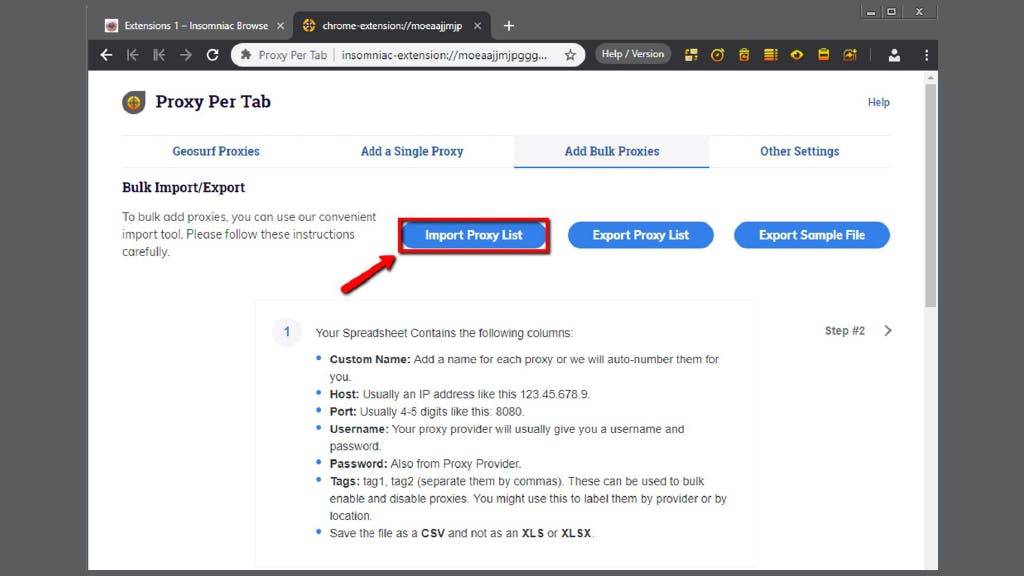This screenshot has height=576, width=1024.
Task: Close the Extensions 1 tab
Action: coord(280,26)
